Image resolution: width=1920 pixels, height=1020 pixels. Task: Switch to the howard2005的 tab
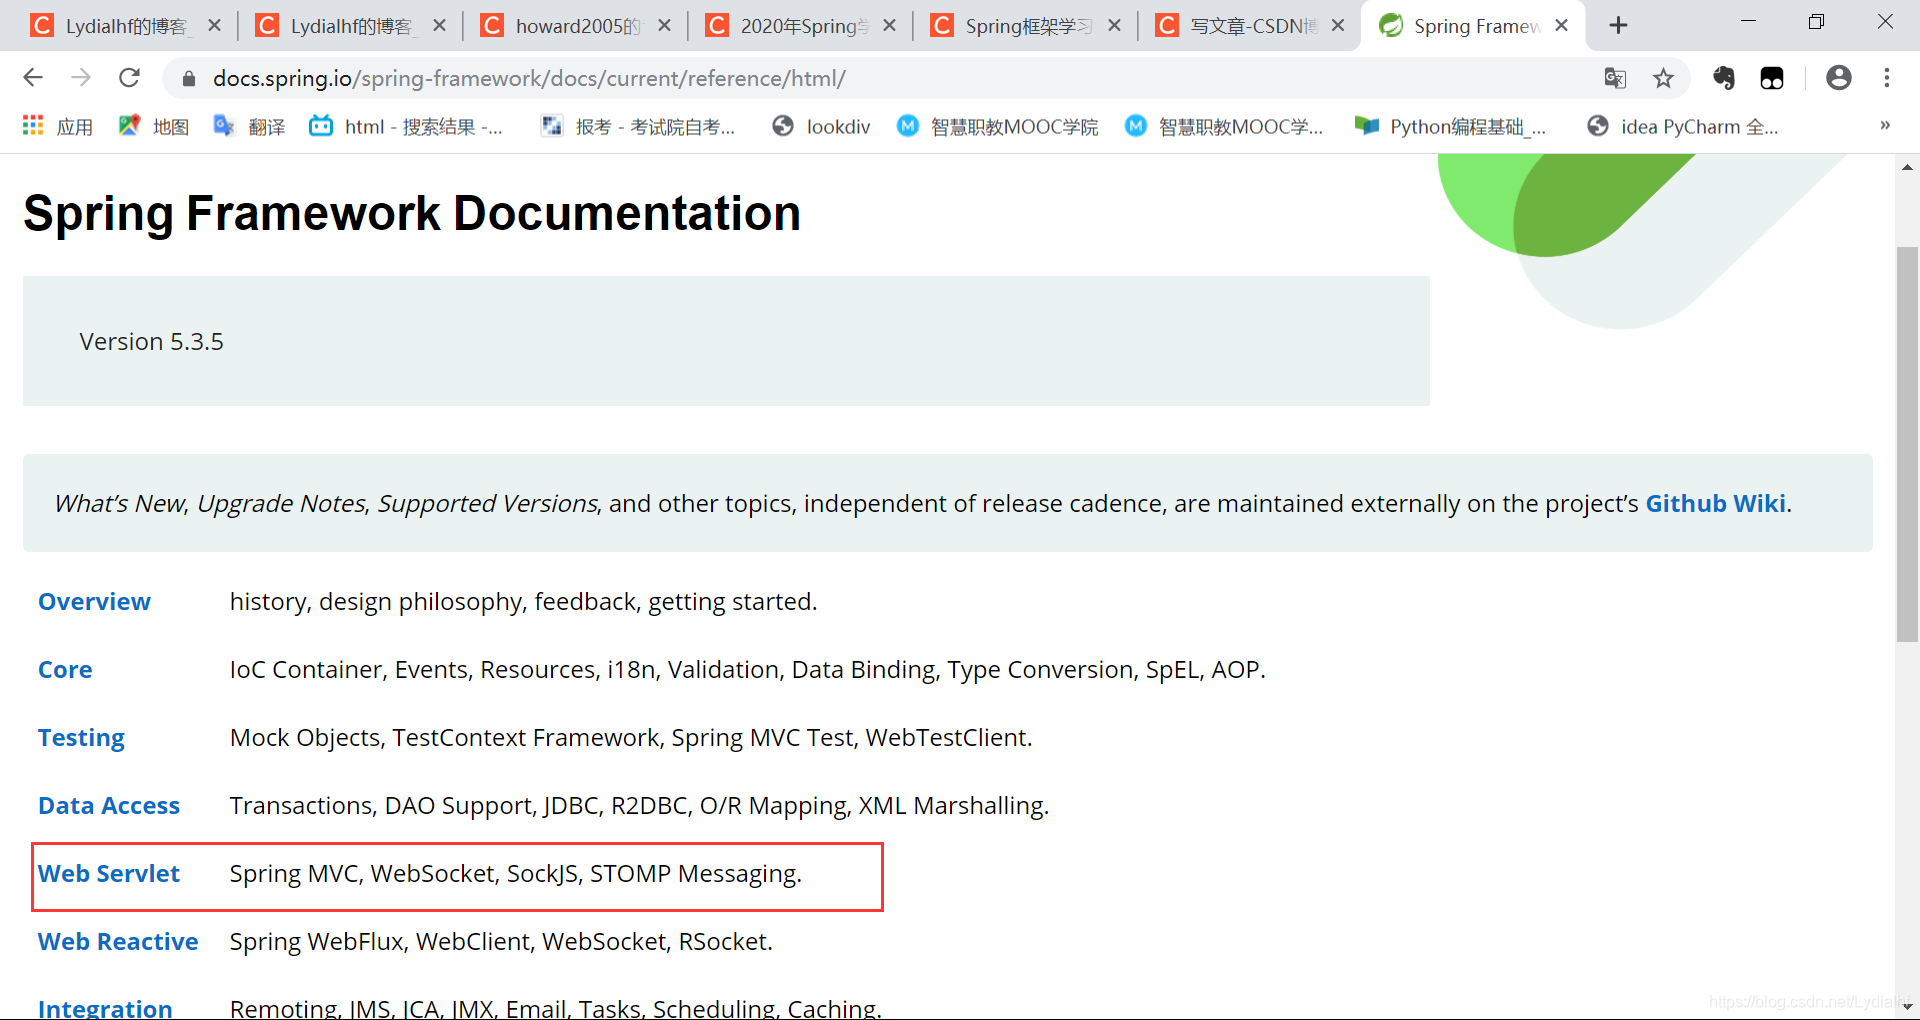click(575, 26)
